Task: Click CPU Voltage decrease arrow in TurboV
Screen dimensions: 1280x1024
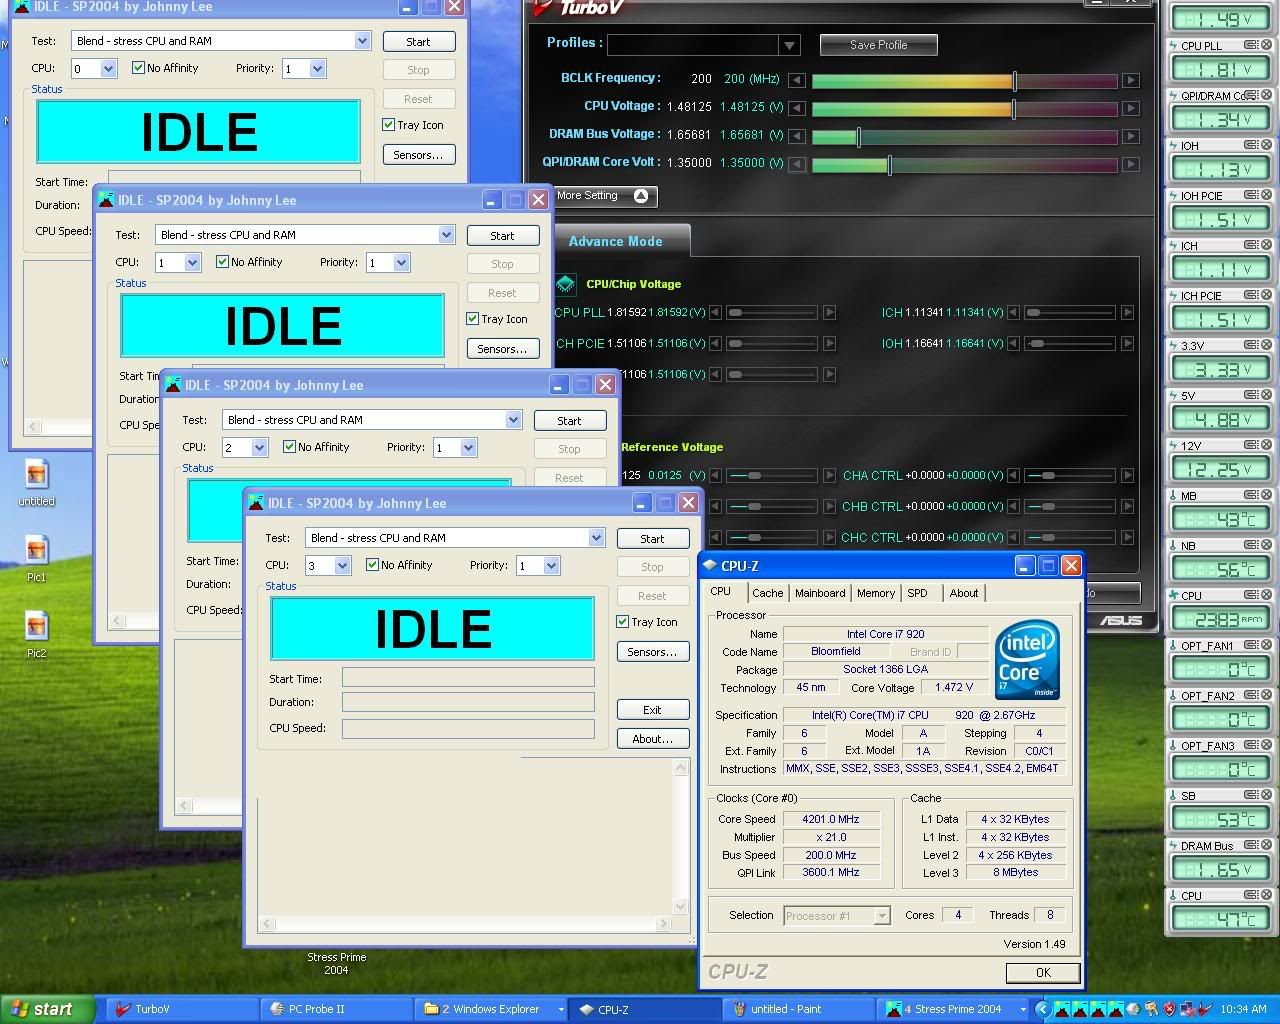Action: 797,108
